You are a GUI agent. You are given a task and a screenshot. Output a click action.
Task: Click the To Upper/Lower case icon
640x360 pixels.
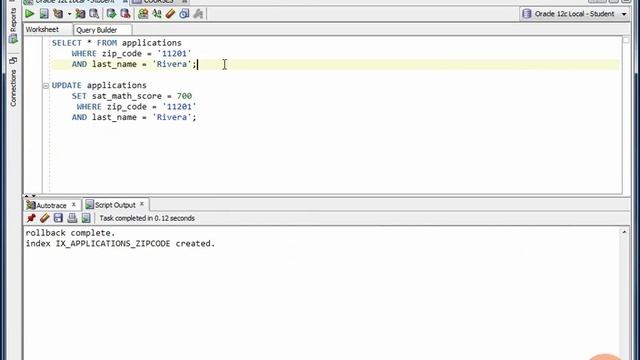pyautogui.click(x=157, y=14)
